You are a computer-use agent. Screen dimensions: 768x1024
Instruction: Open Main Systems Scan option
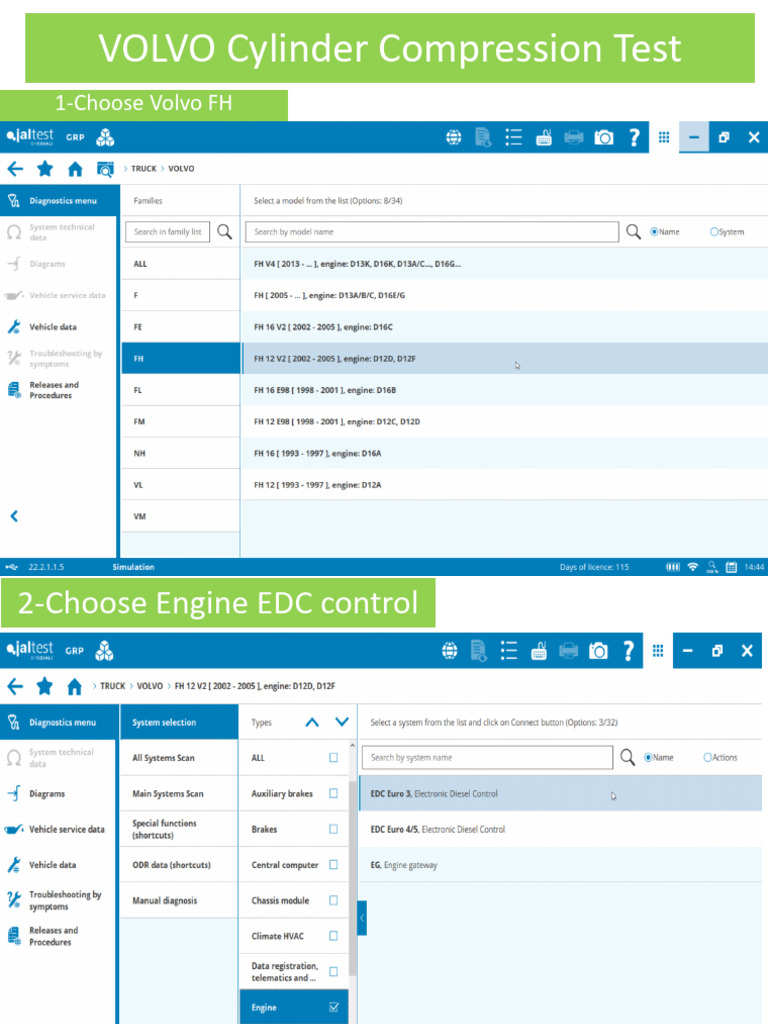(x=179, y=793)
